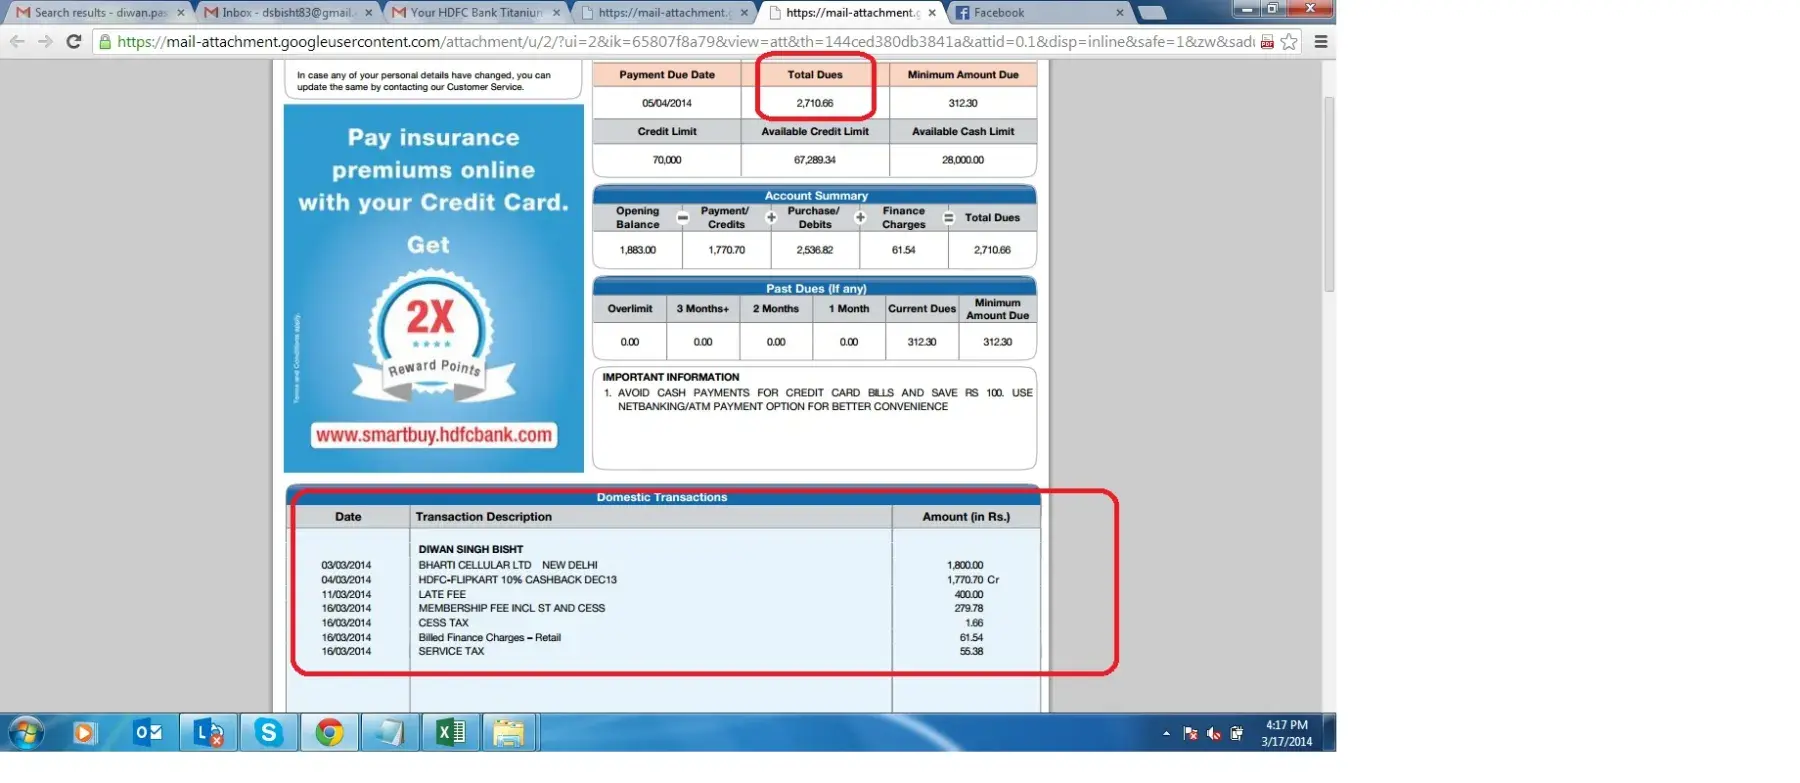This screenshot has width=1800, height=783.
Task: Close the Facebook tab
Action: (x=1120, y=13)
